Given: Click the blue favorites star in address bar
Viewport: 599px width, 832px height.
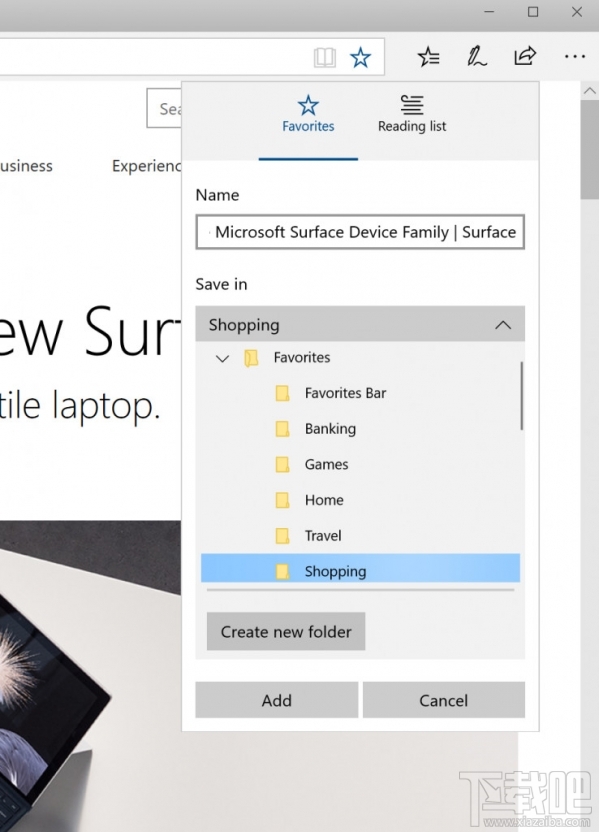Looking at the screenshot, I should click(360, 57).
